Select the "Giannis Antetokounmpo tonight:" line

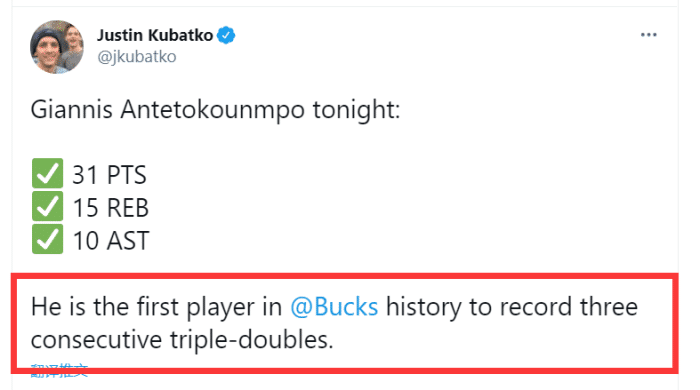215,110
